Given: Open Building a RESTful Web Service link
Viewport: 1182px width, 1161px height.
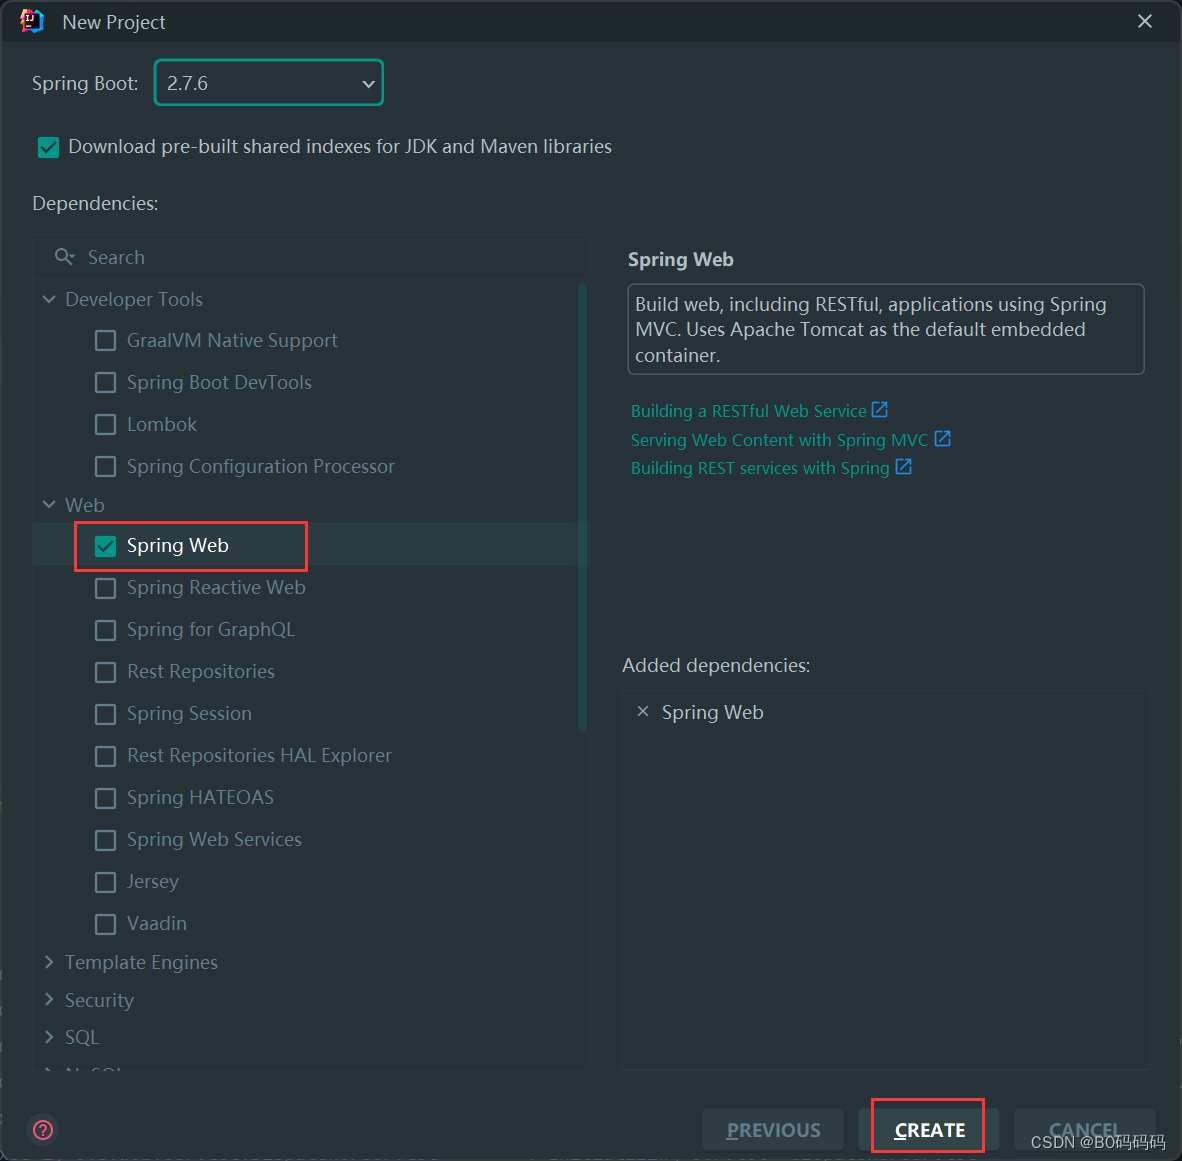Looking at the screenshot, I should coord(748,411).
